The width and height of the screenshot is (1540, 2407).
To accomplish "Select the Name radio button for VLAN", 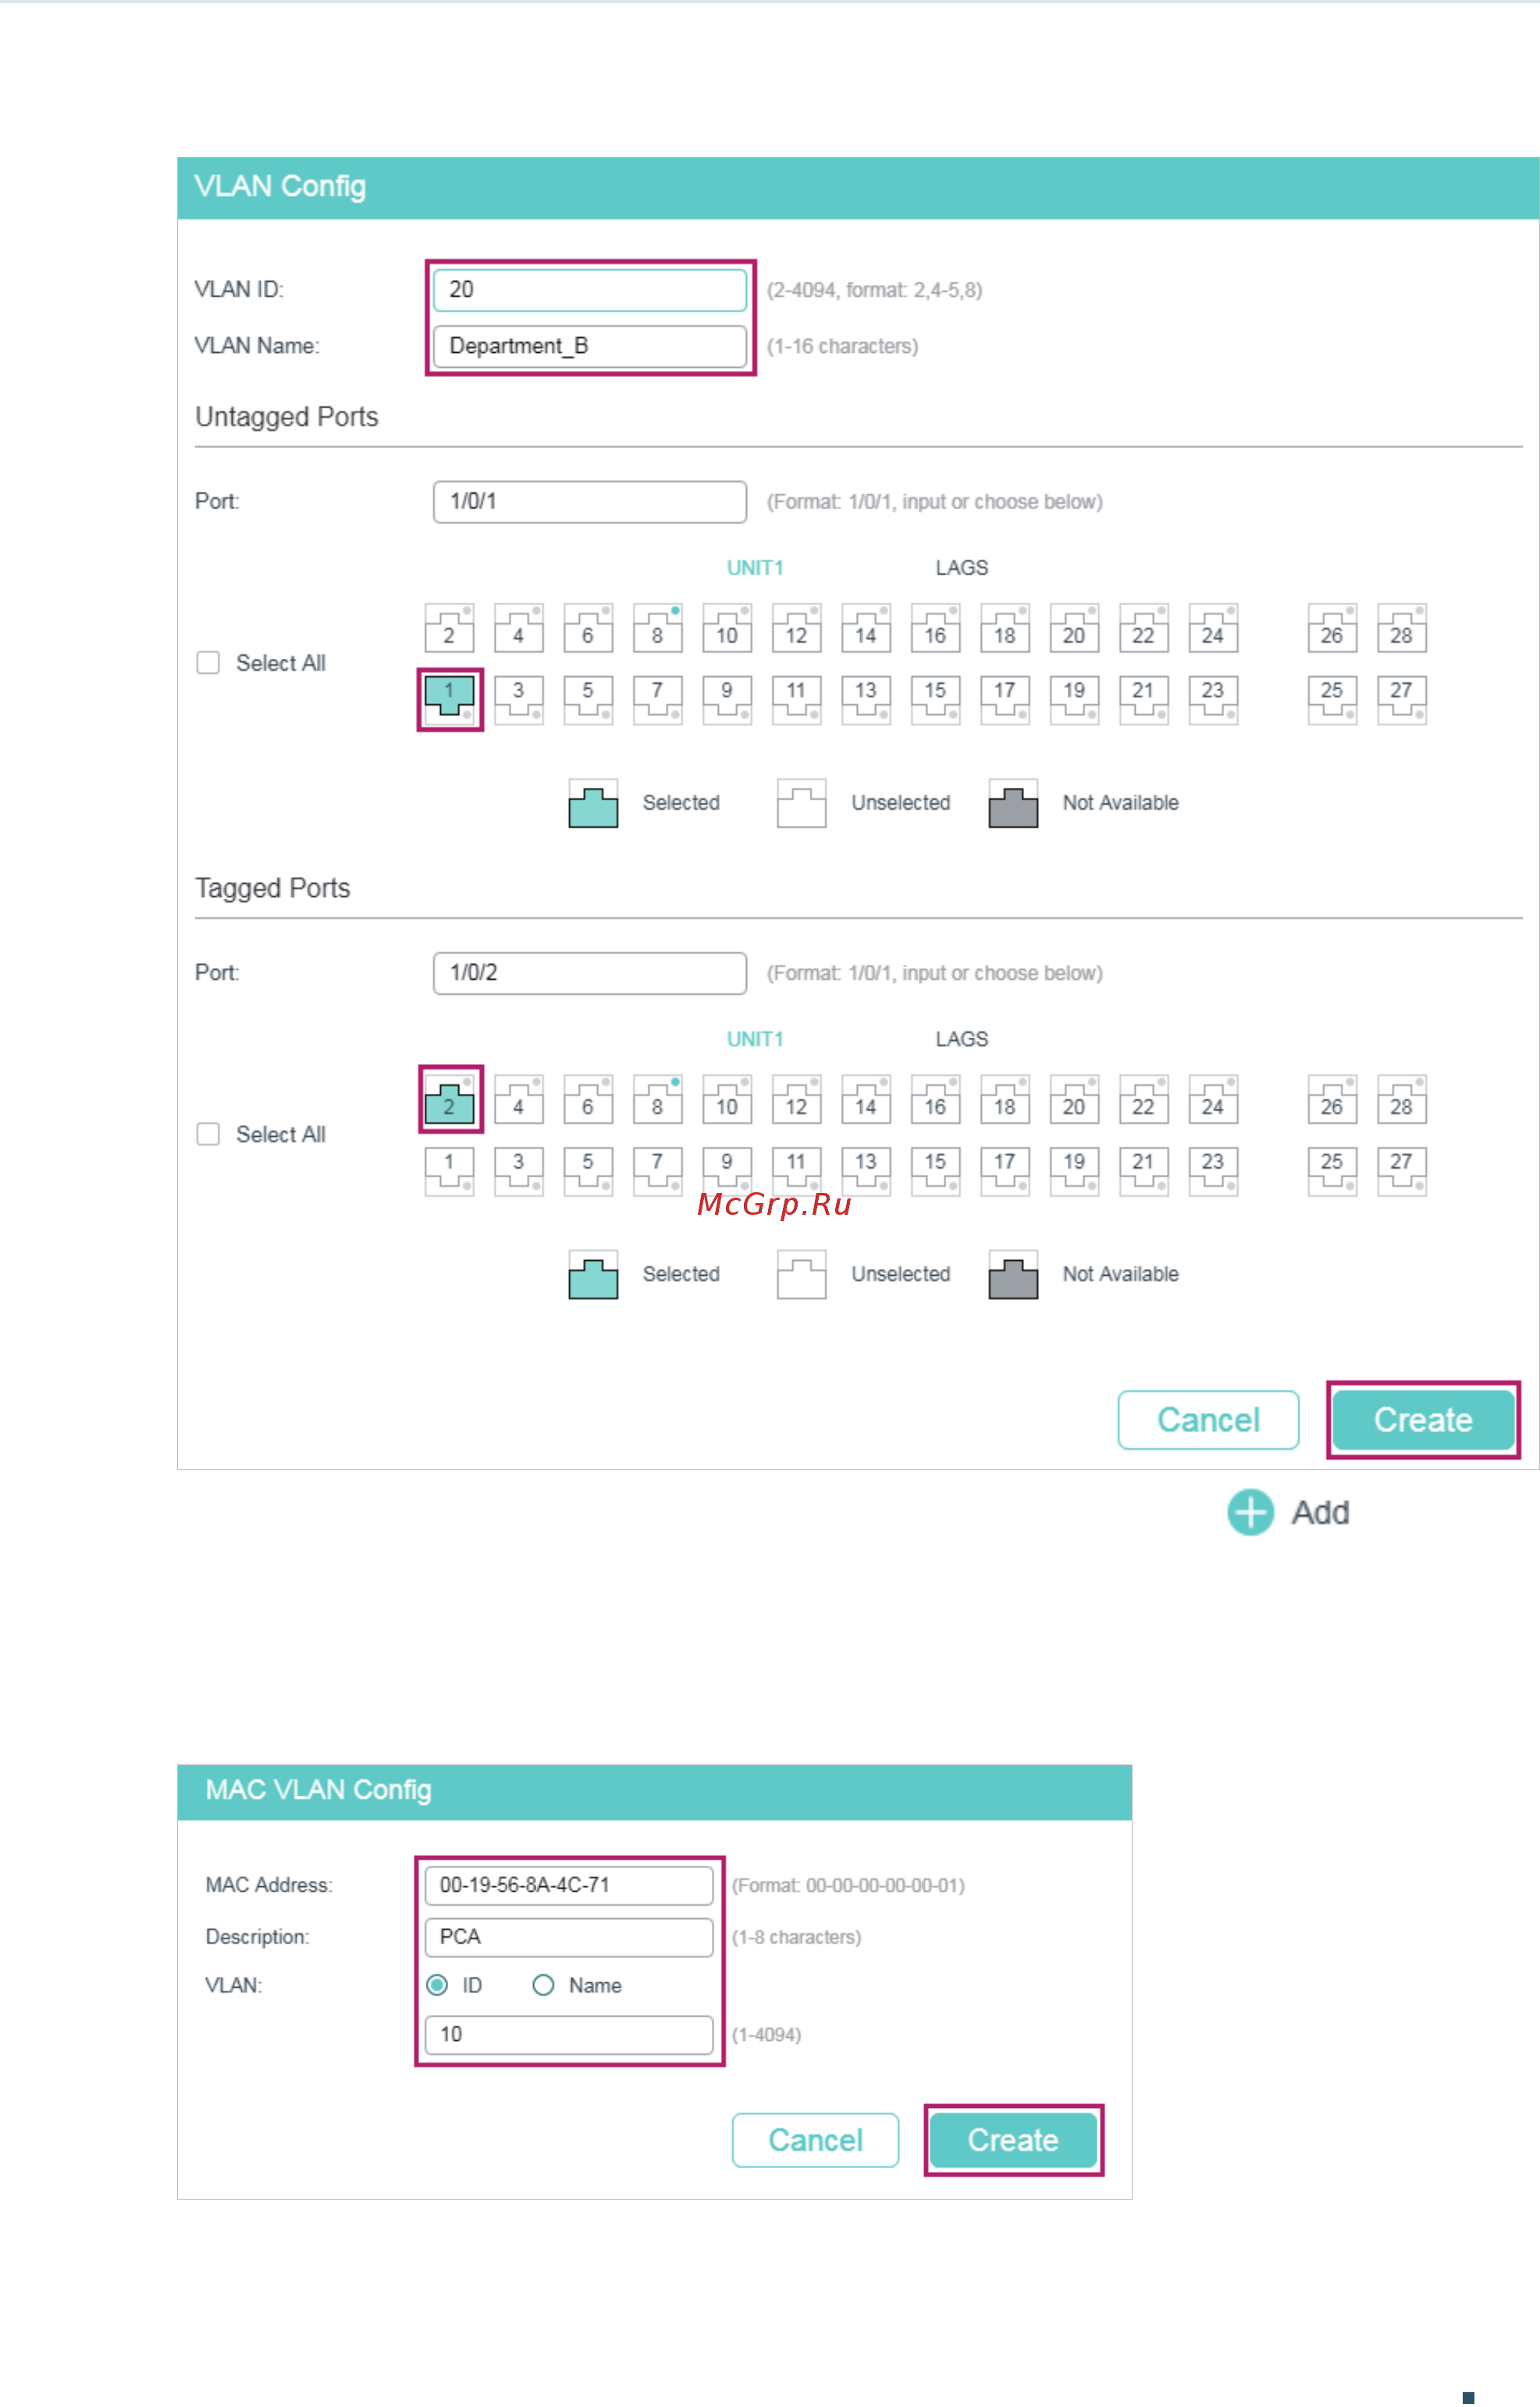I will [x=543, y=1985].
